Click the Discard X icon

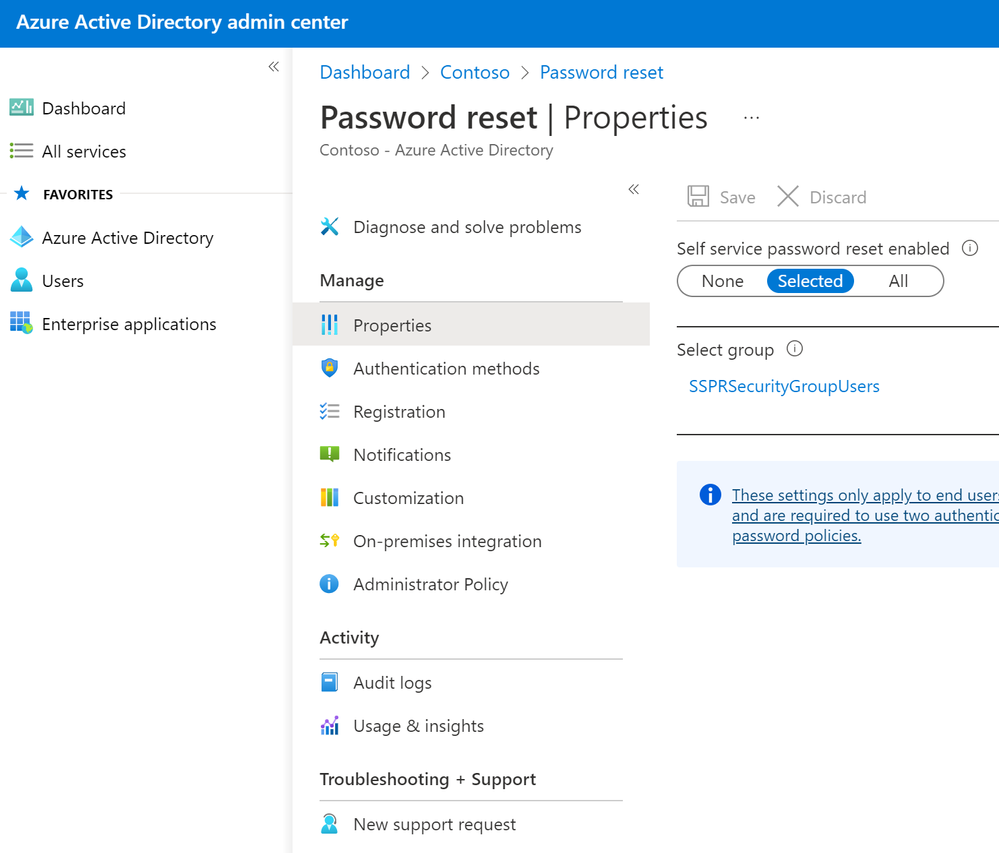tap(788, 196)
